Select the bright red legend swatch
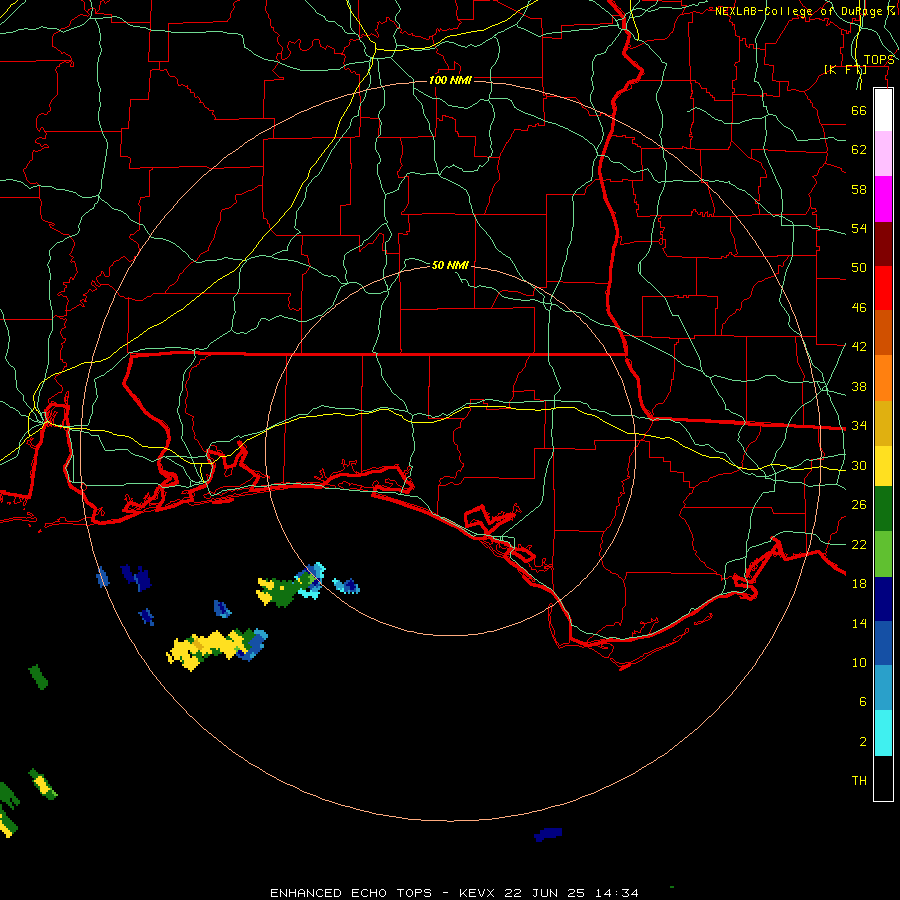The image size is (900, 900). point(883,288)
